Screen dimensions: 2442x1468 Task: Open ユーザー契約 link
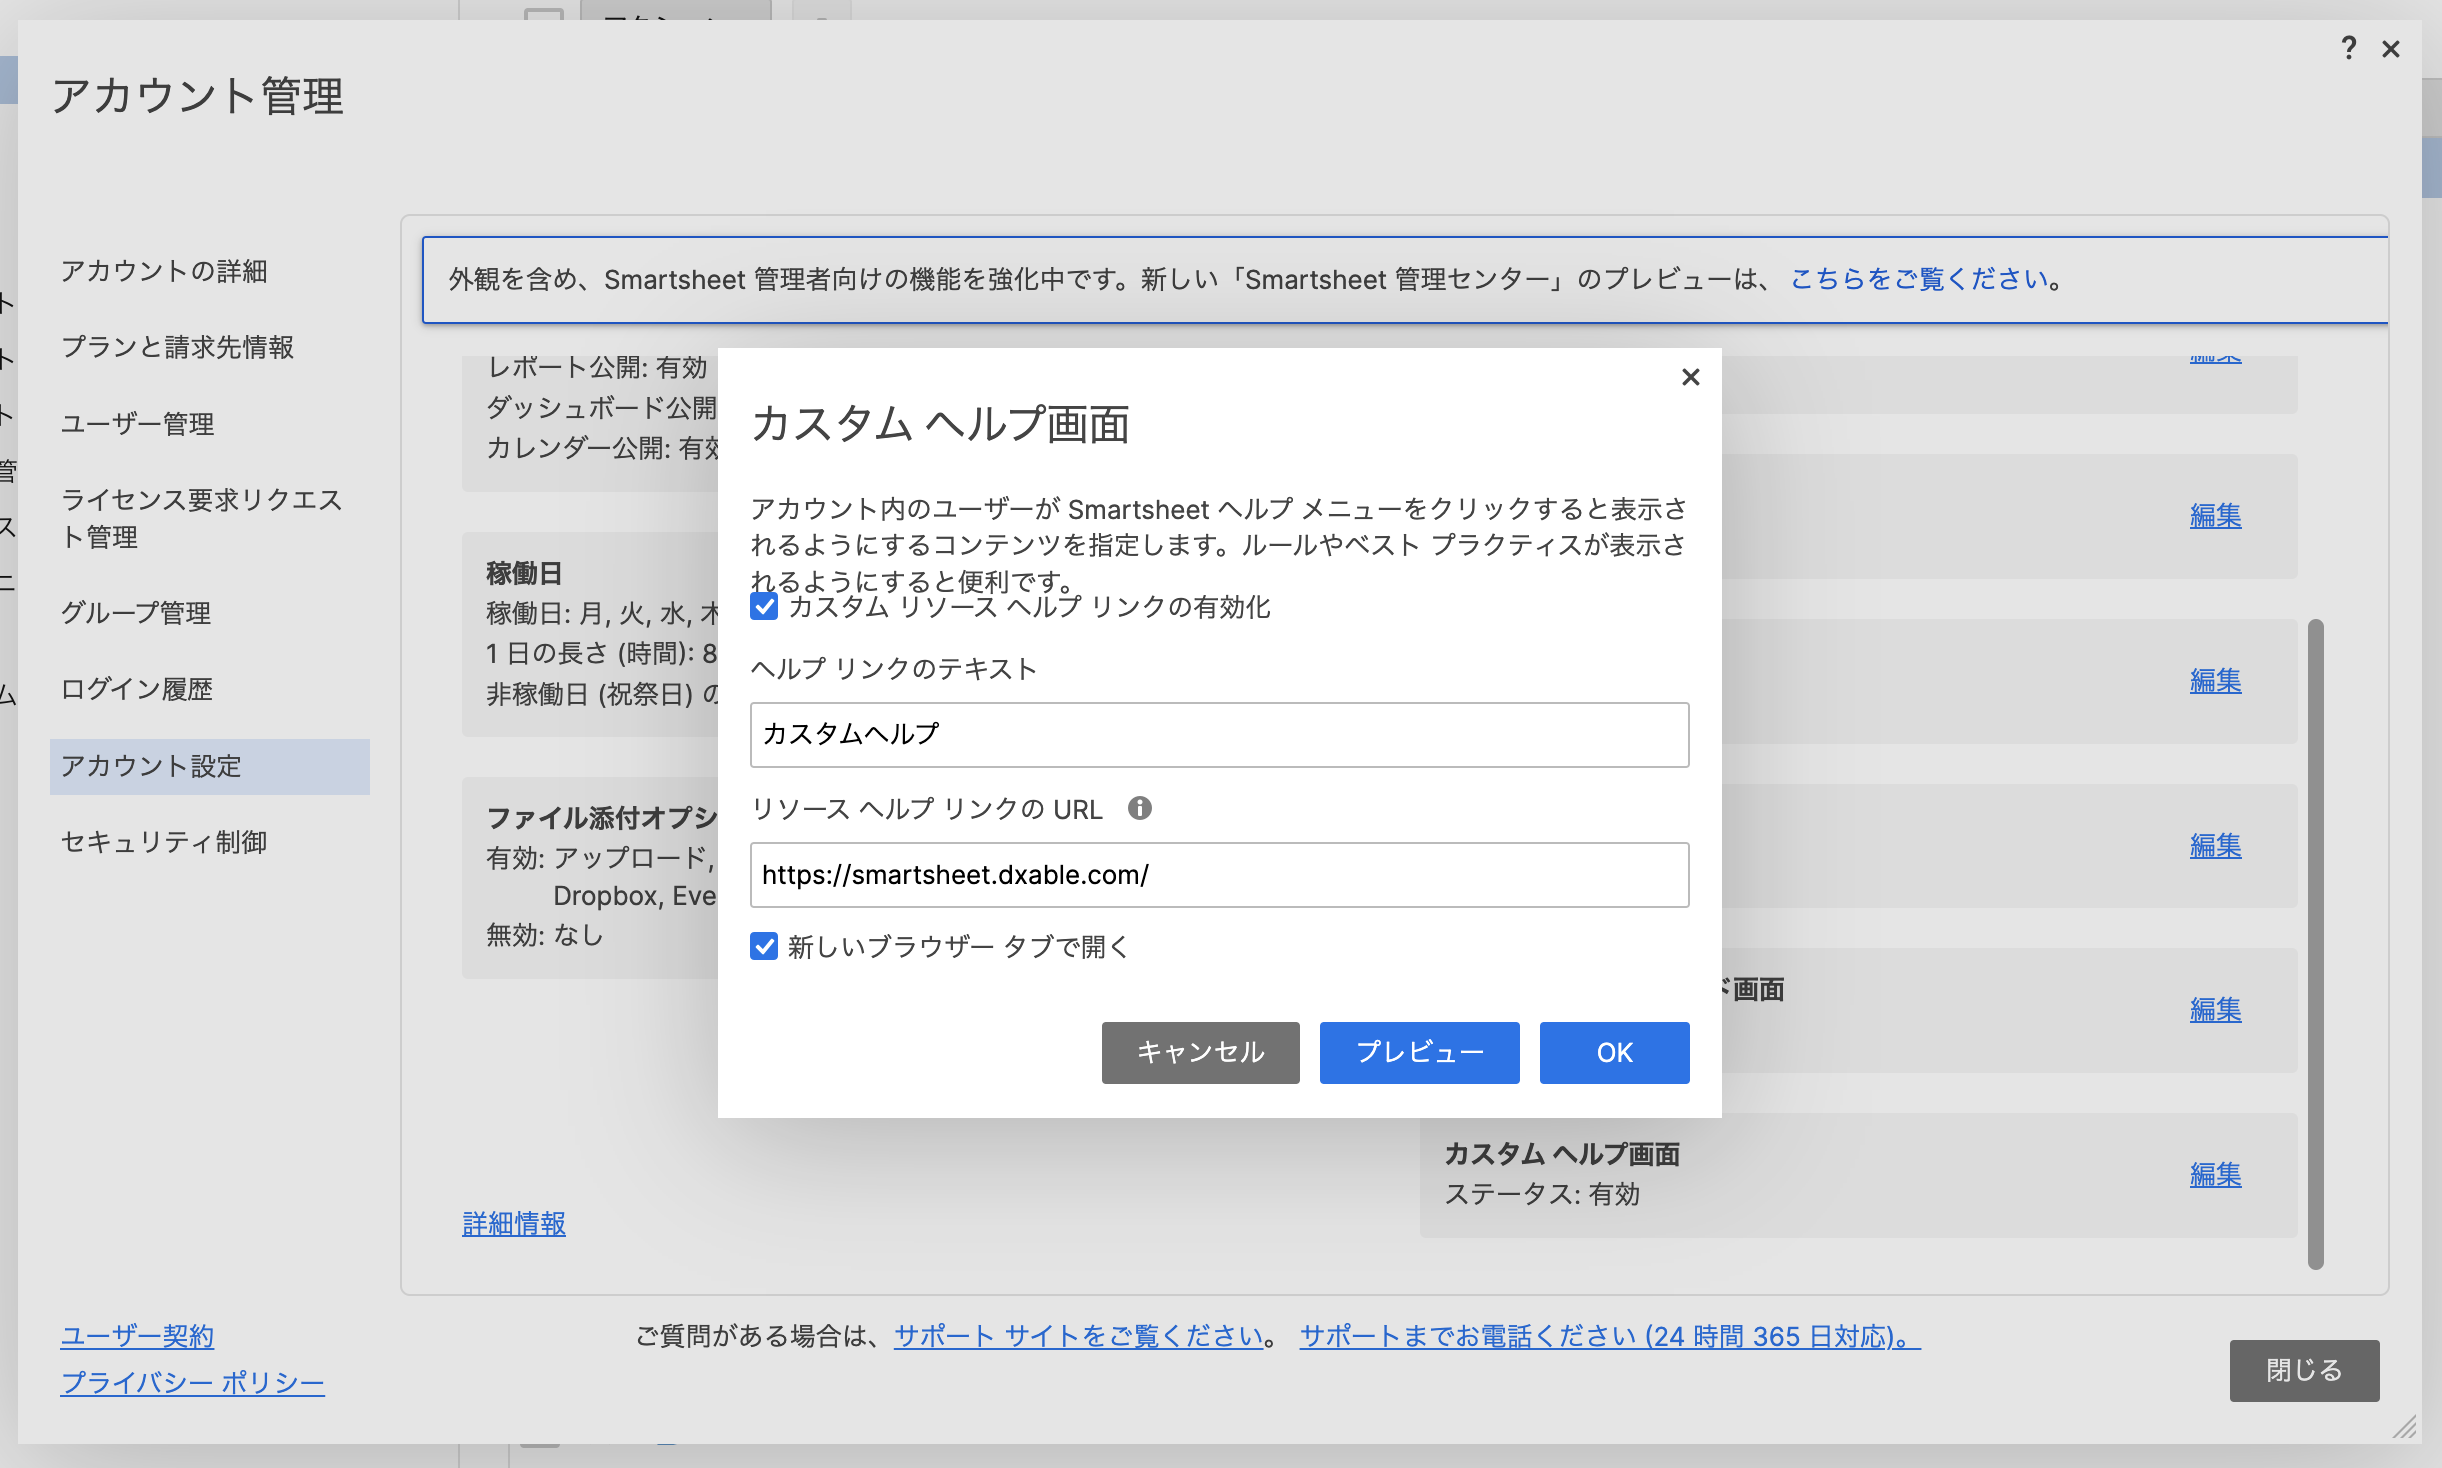click(138, 1336)
